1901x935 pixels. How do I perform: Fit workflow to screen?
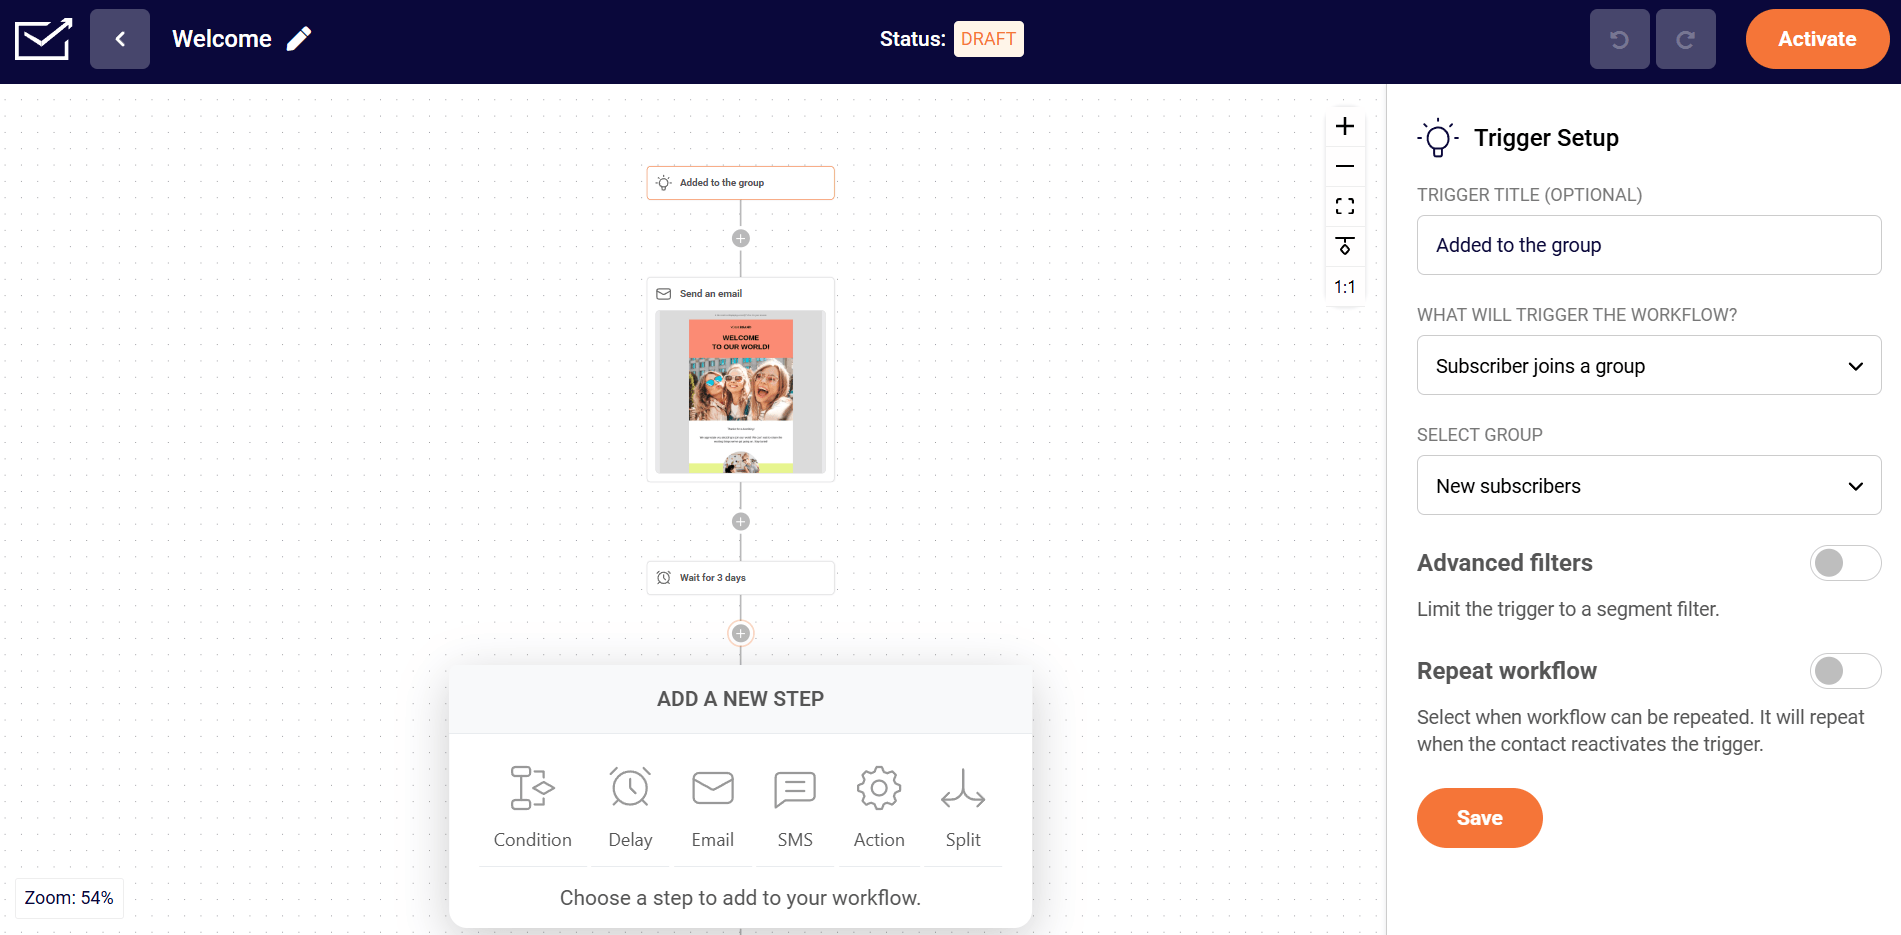point(1345,206)
